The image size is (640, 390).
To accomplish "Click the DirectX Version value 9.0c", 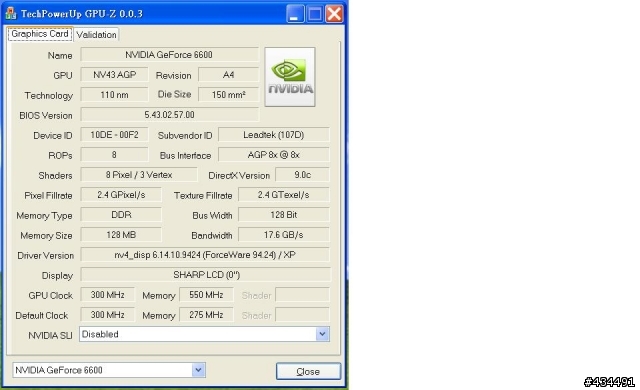I will [302, 175].
